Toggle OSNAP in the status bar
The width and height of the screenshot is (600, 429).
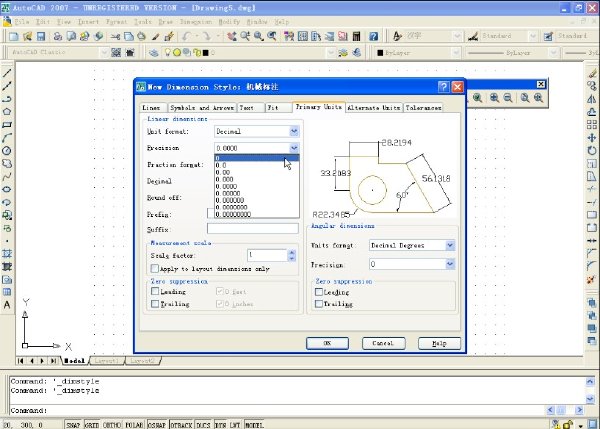click(157, 425)
